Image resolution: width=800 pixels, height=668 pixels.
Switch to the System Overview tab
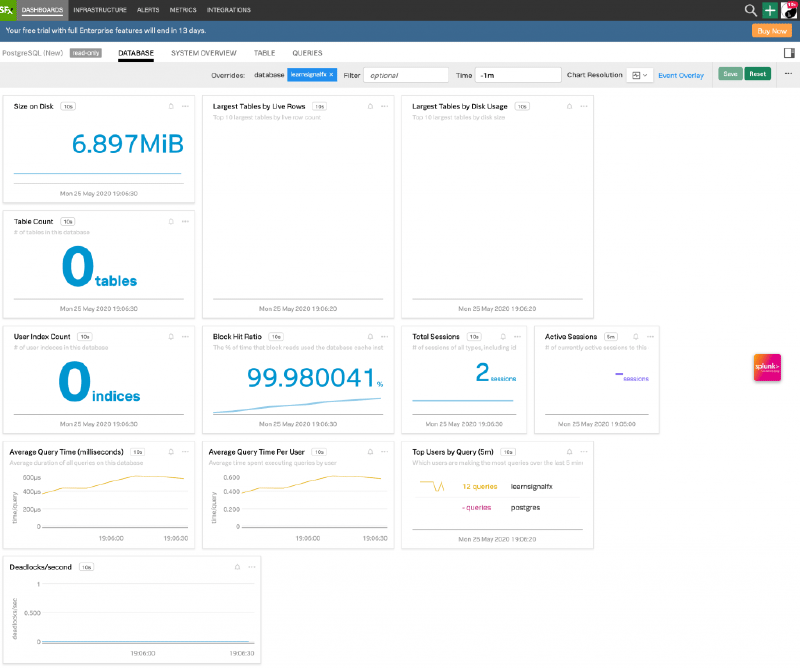(x=204, y=53)
